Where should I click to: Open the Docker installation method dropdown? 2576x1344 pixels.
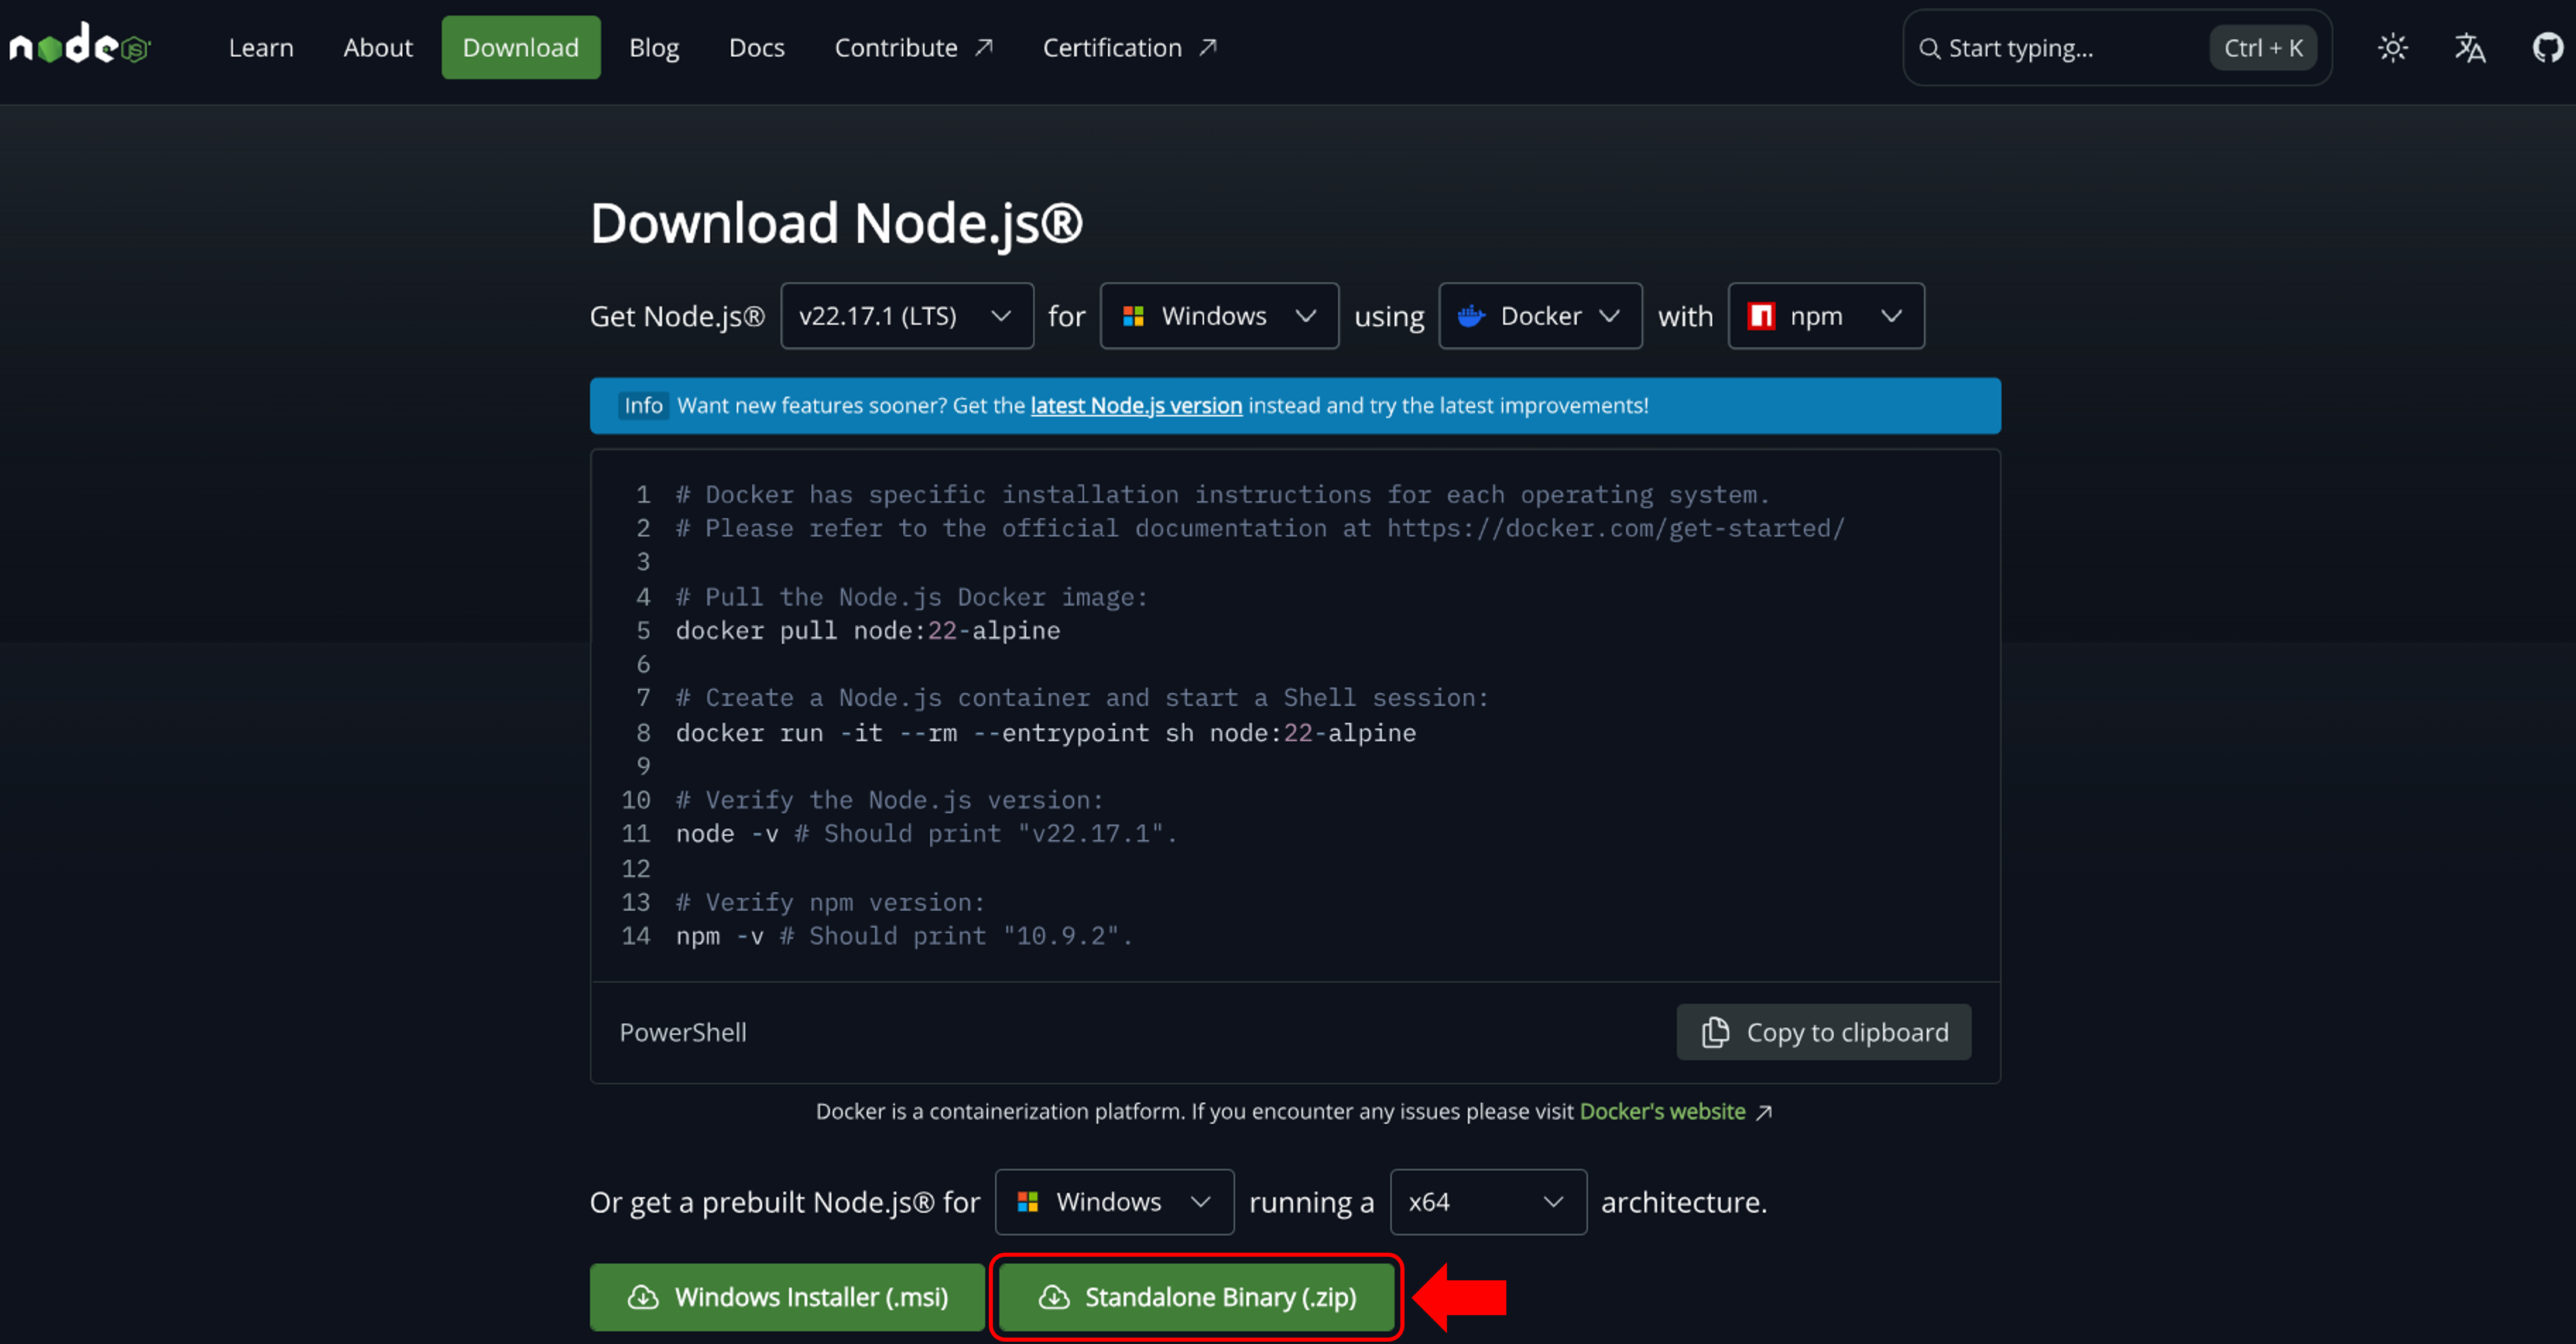[x=1540, y=315]
